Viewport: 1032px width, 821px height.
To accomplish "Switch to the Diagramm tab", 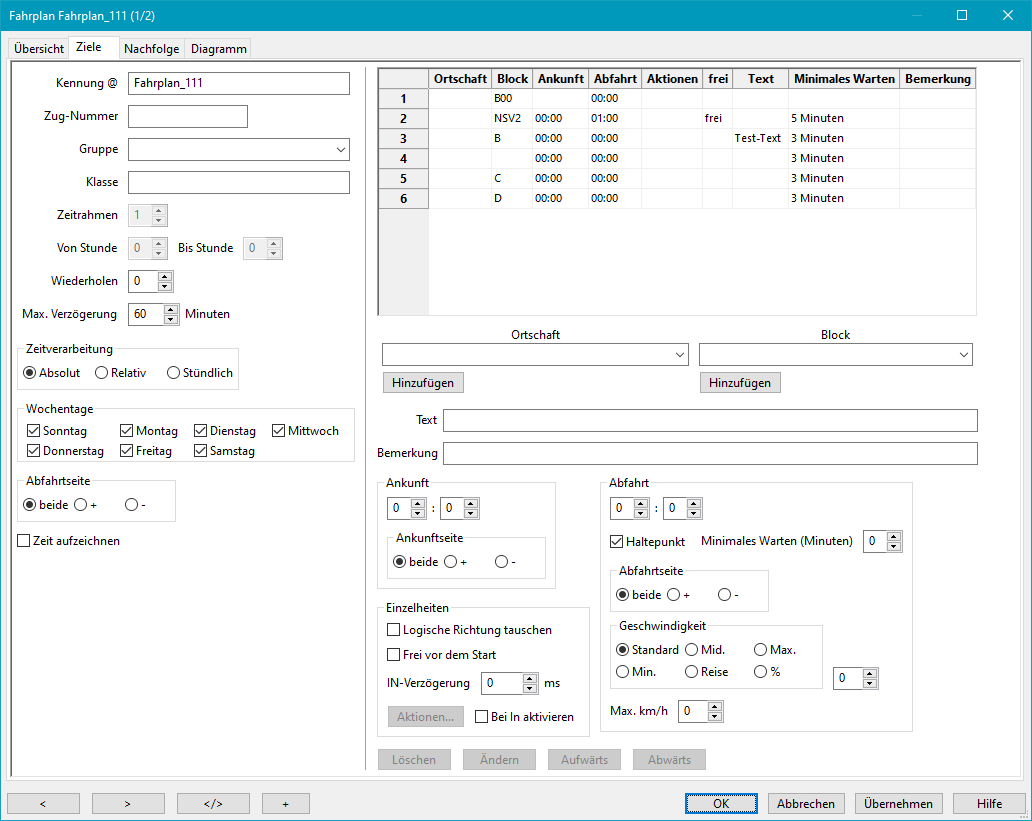I will coord(218,49).
